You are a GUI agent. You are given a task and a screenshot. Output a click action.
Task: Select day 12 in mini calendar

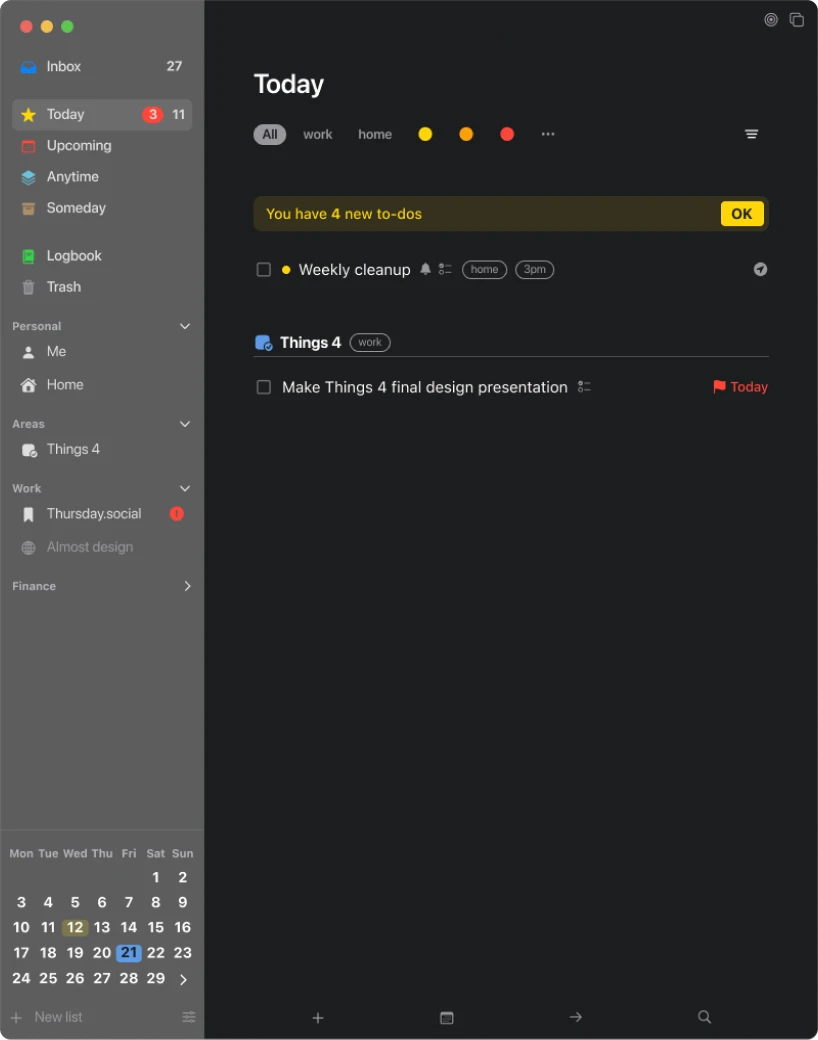coord(75,927)
